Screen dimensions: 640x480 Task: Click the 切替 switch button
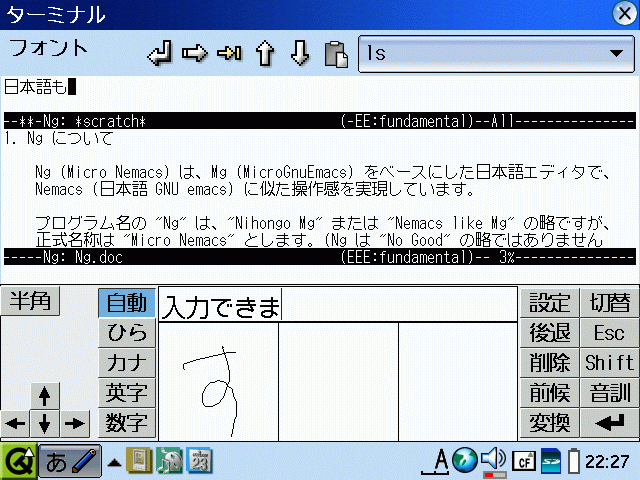point(609,303)
